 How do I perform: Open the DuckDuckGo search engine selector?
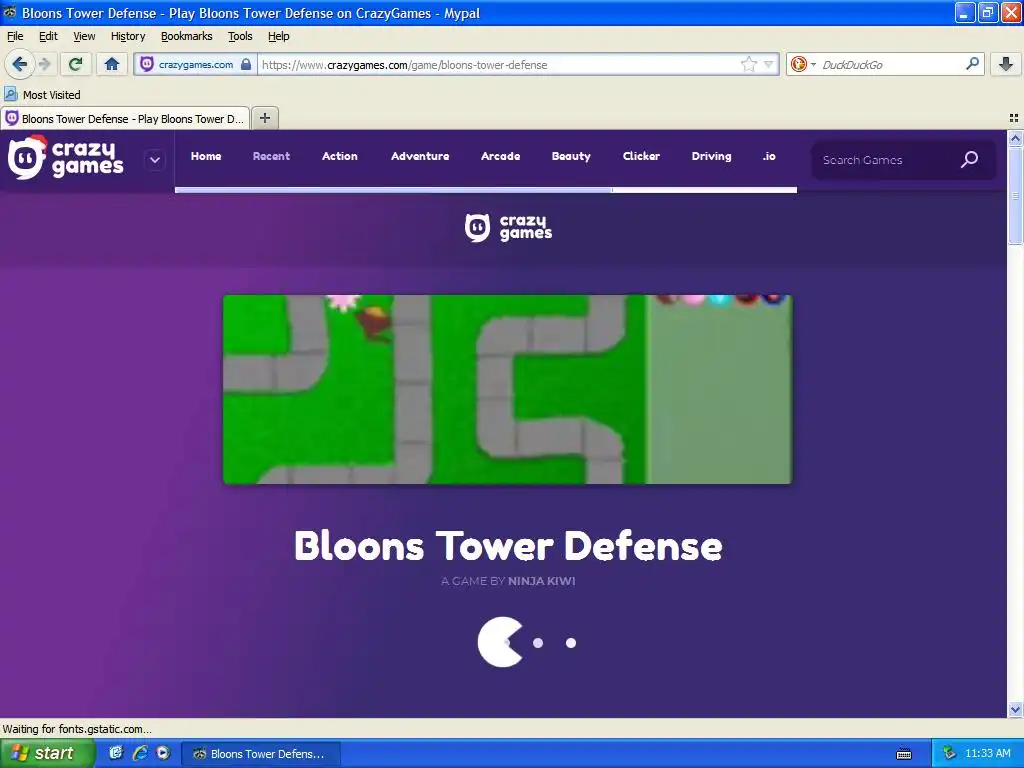coord(803,64)
